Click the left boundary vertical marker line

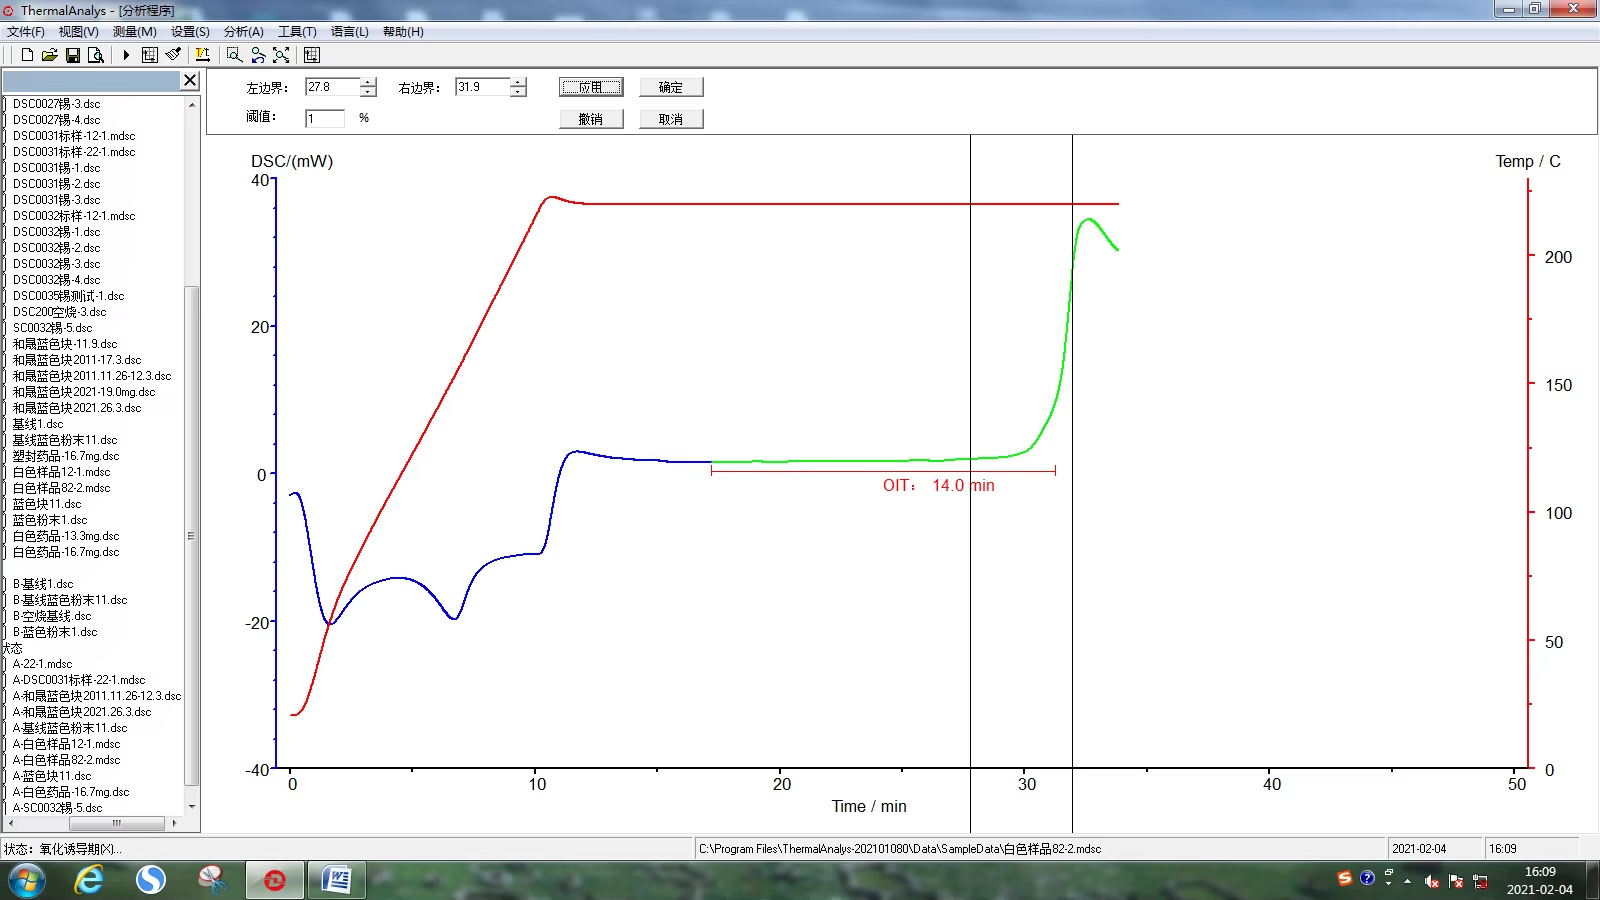click(970, 484)
